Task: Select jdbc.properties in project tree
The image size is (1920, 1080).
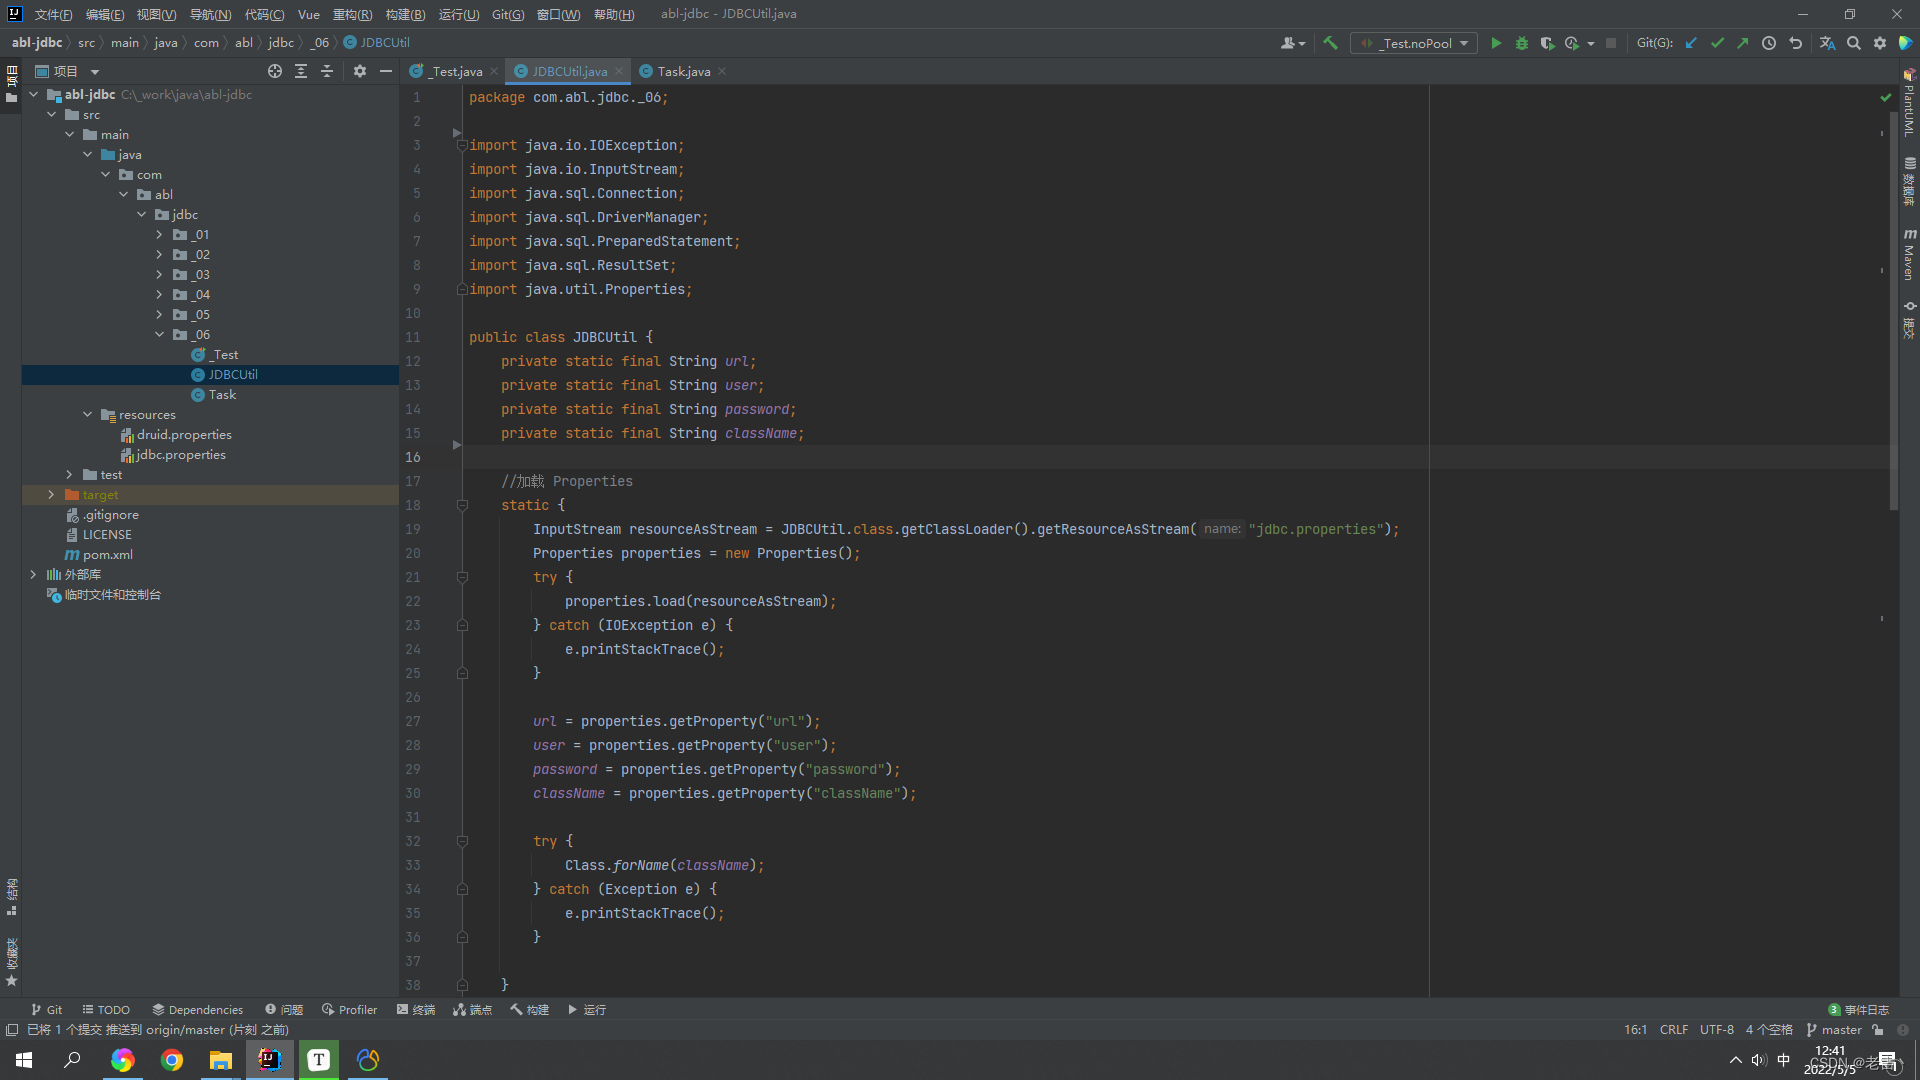Action: pos(181,455)
